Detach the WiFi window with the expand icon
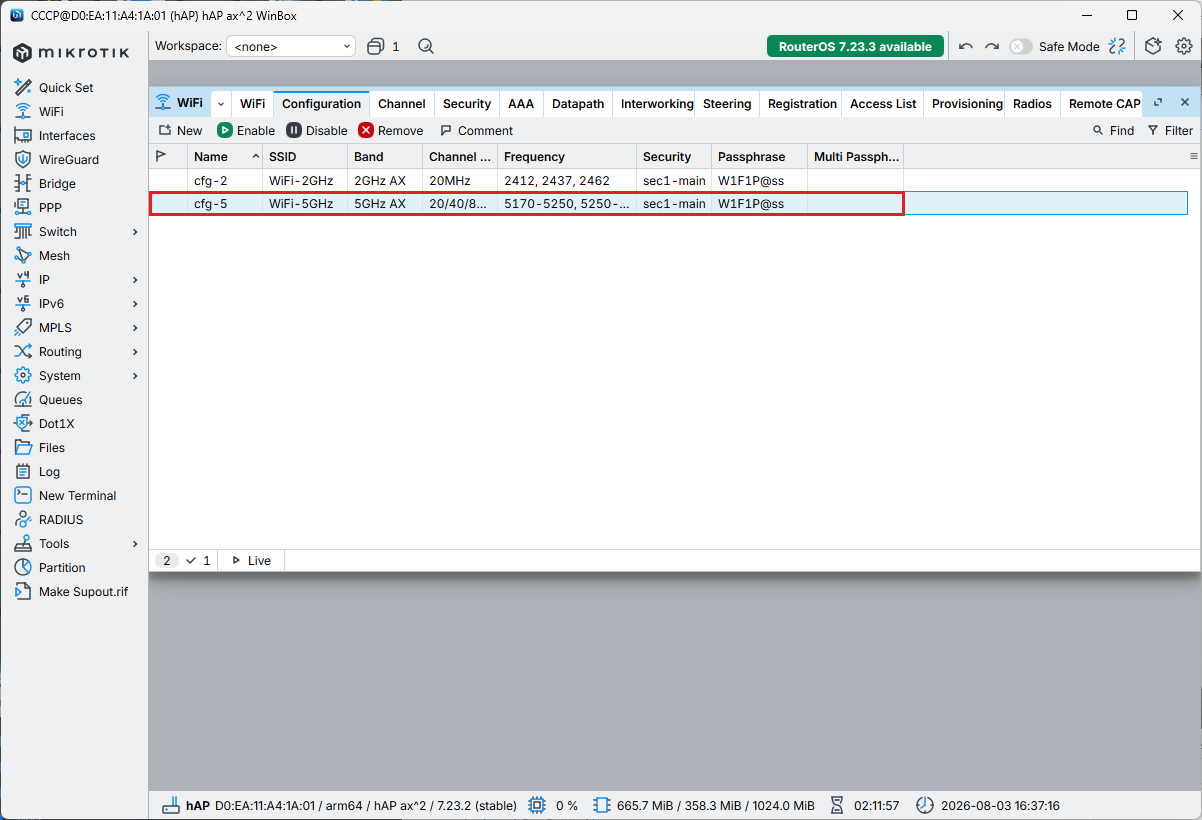Screen dimensions: 1202x820 coord(1158,102)
